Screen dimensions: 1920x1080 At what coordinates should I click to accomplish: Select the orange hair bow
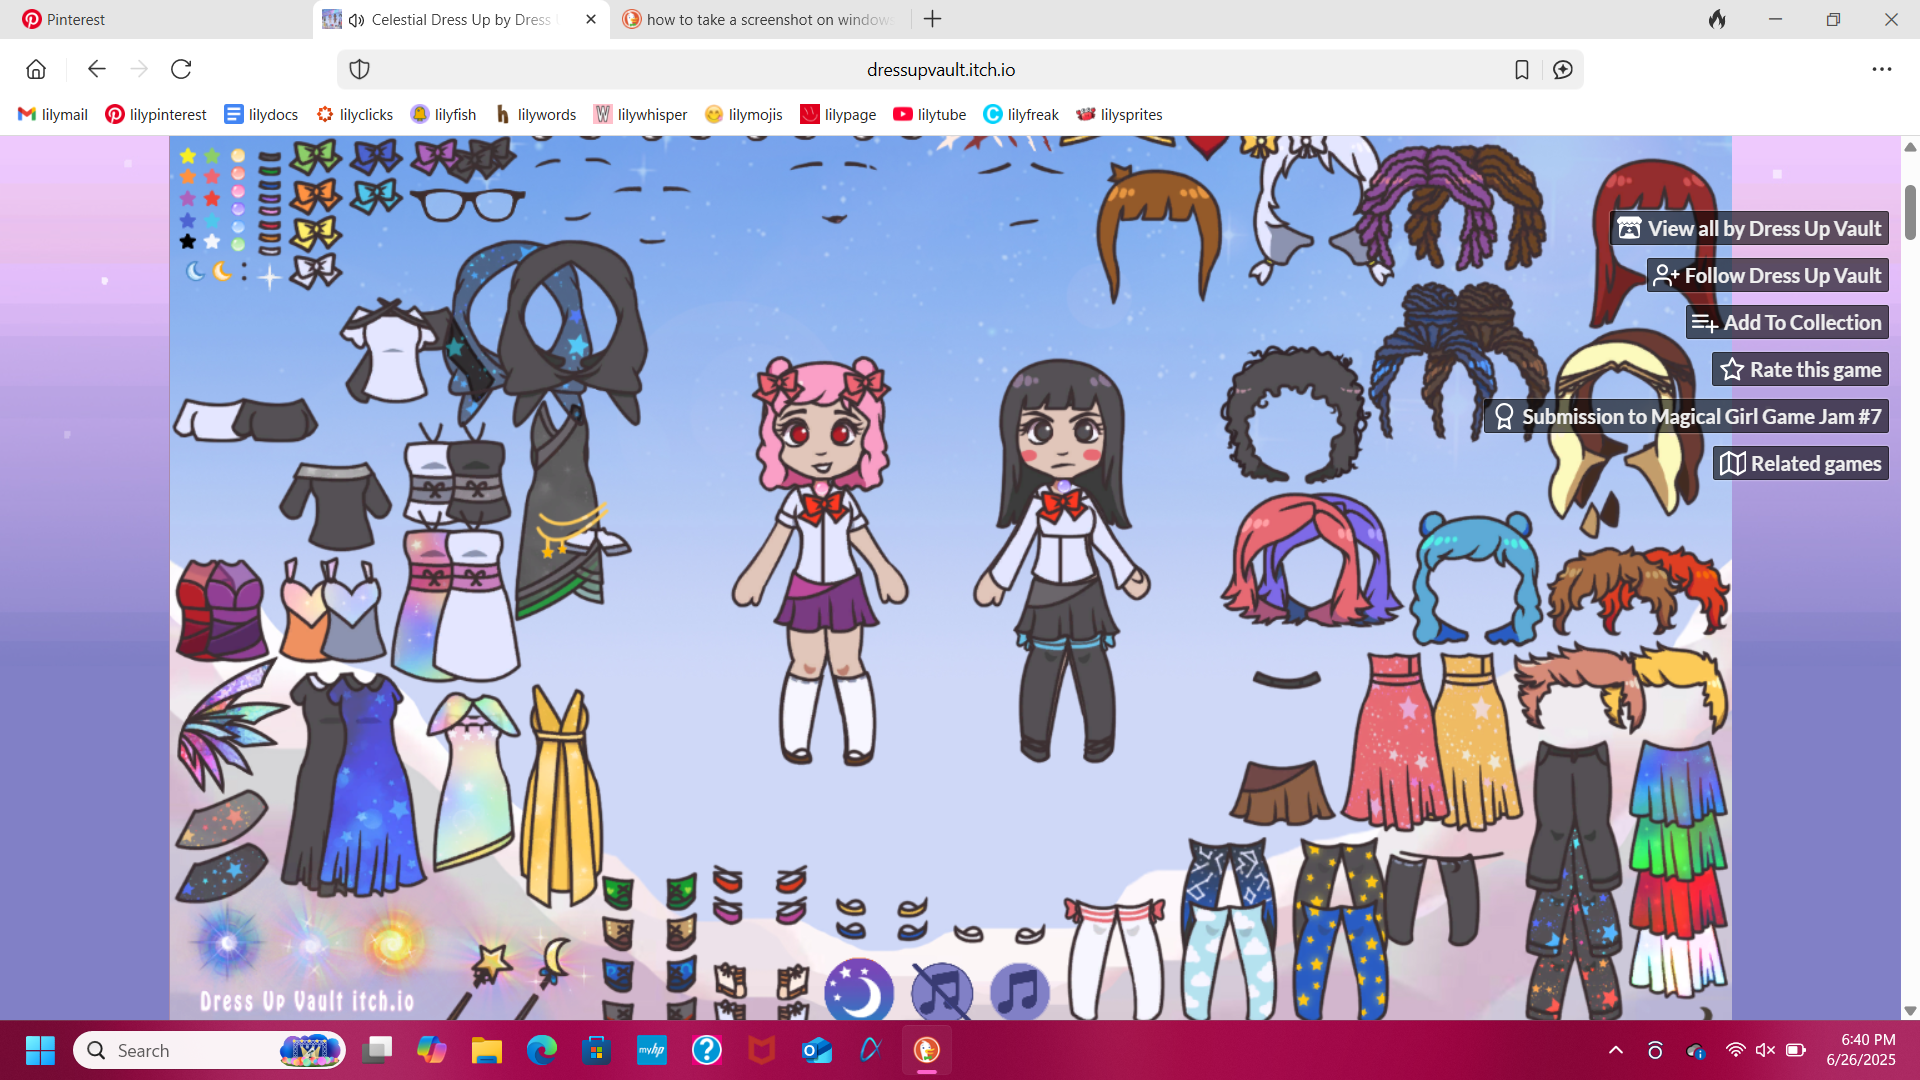(x=315, y=195)
